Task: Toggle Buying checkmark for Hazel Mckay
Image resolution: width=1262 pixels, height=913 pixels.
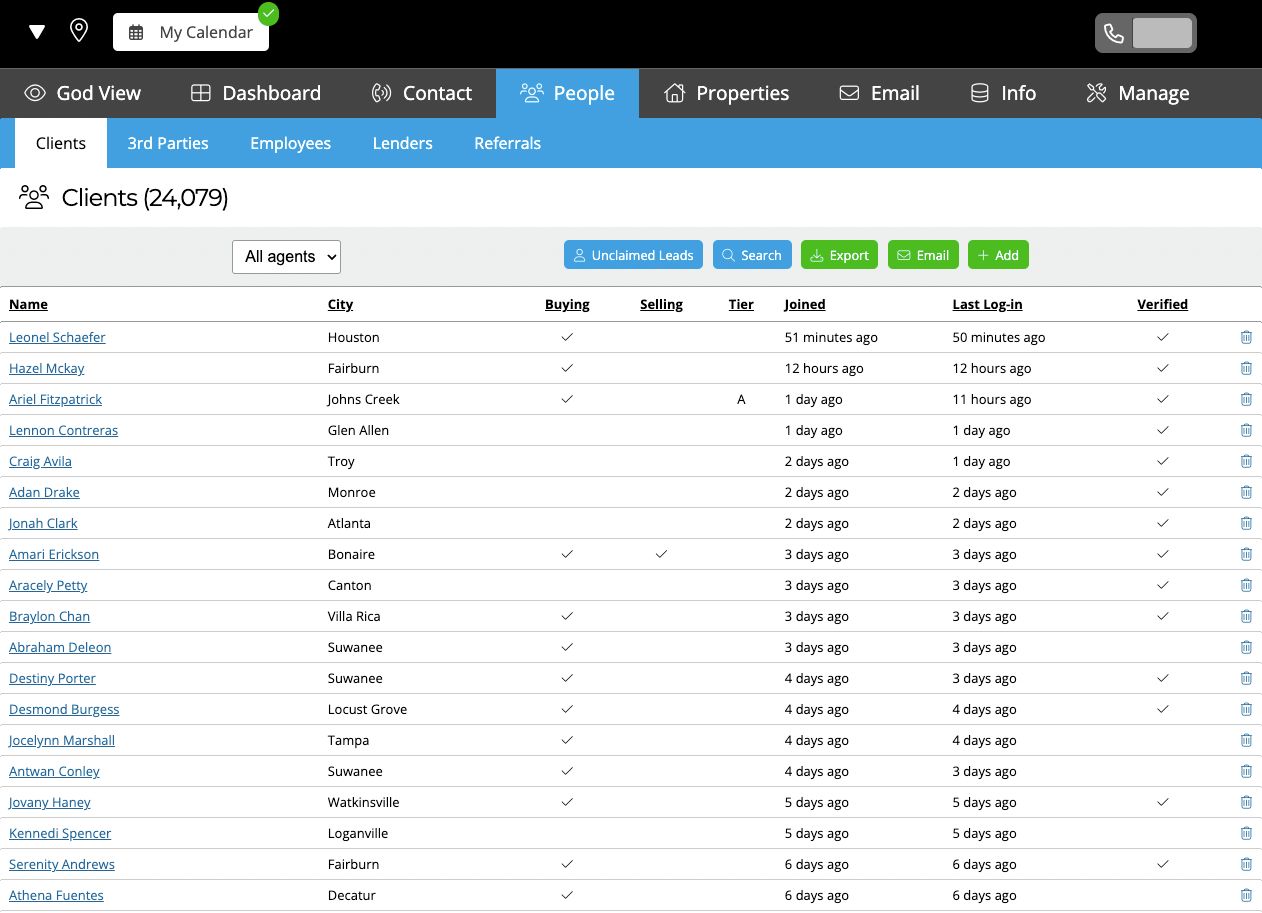Action: [x=567, y=369]
